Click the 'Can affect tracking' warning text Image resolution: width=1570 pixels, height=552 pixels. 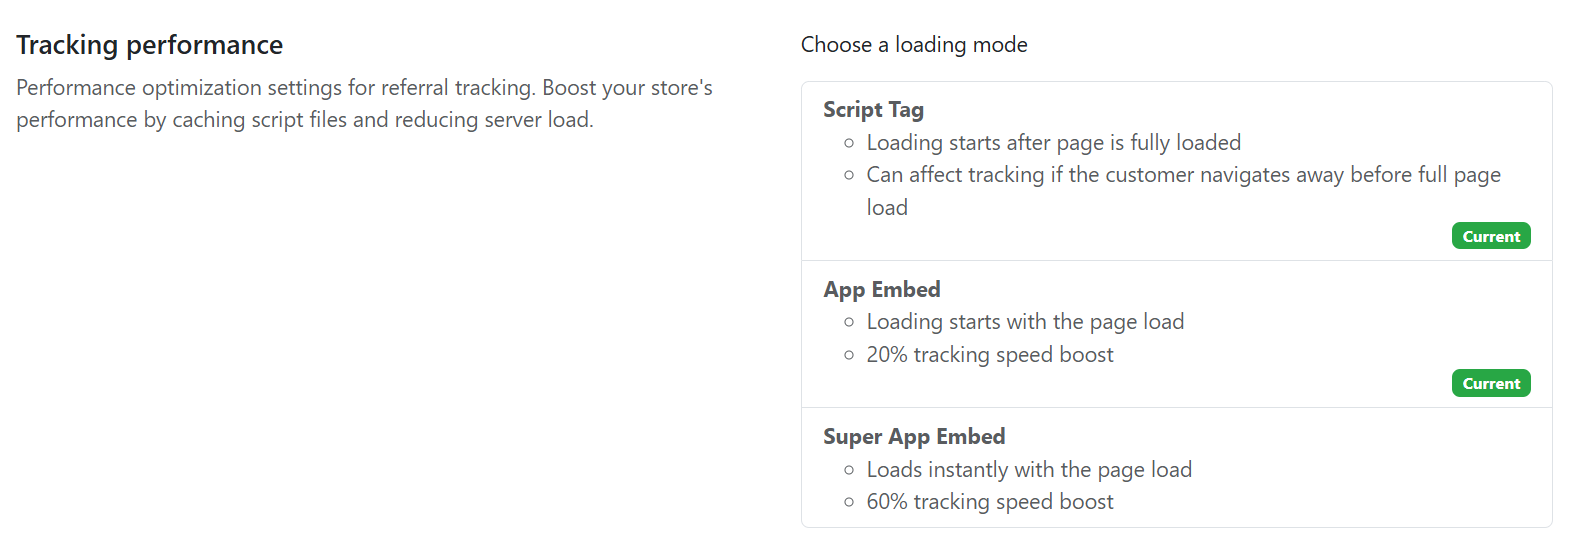pyautogui.click(x=1183, y=176)
